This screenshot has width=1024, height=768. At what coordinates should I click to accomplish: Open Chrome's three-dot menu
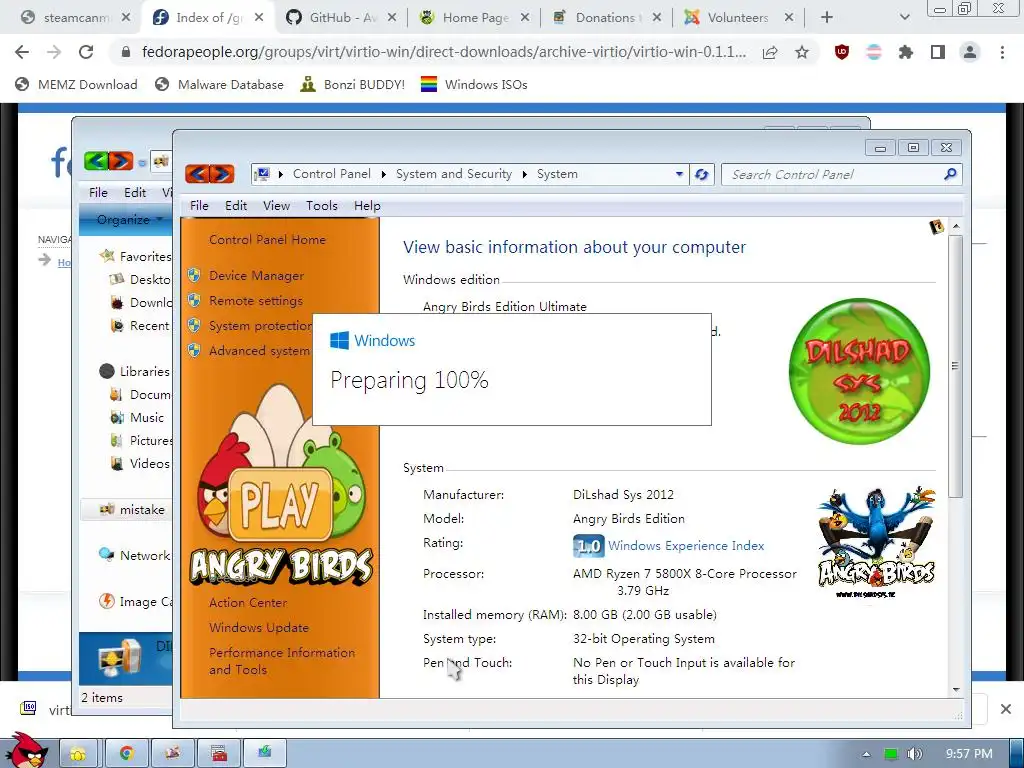(x=1002, y=52)
